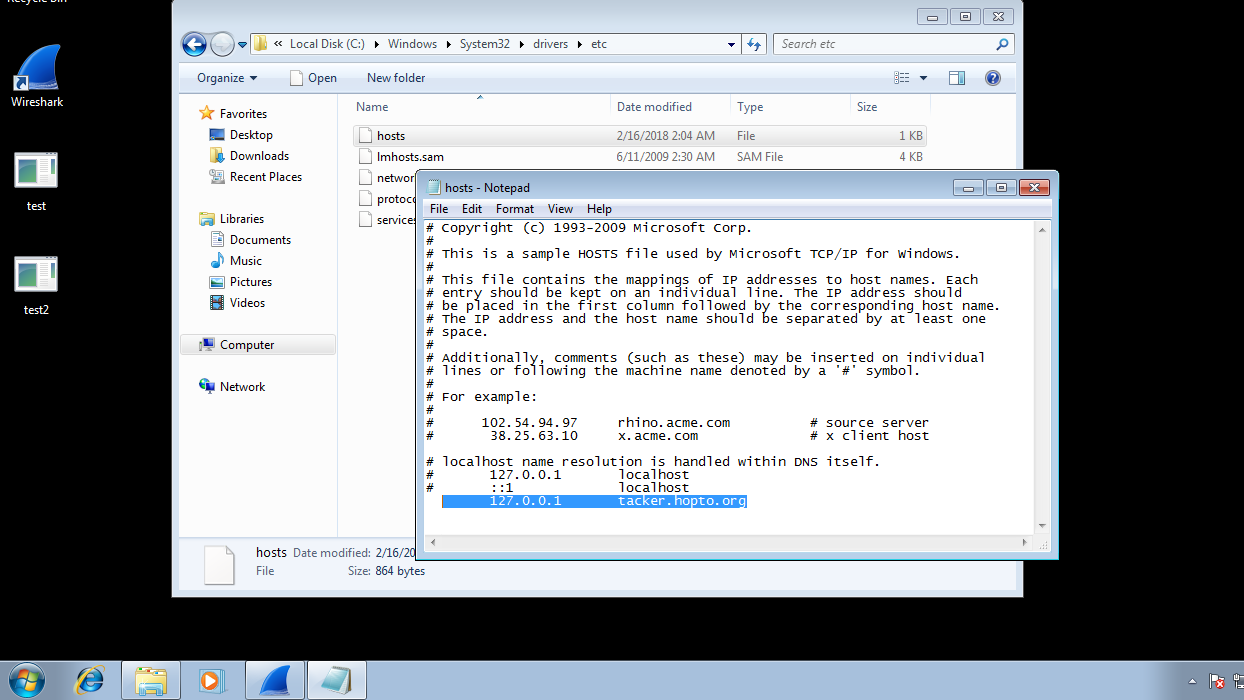Switch to Windows Explorer taskbar button
The width and height of the screenshot is (1244, 700).
(x=151, y=680)
